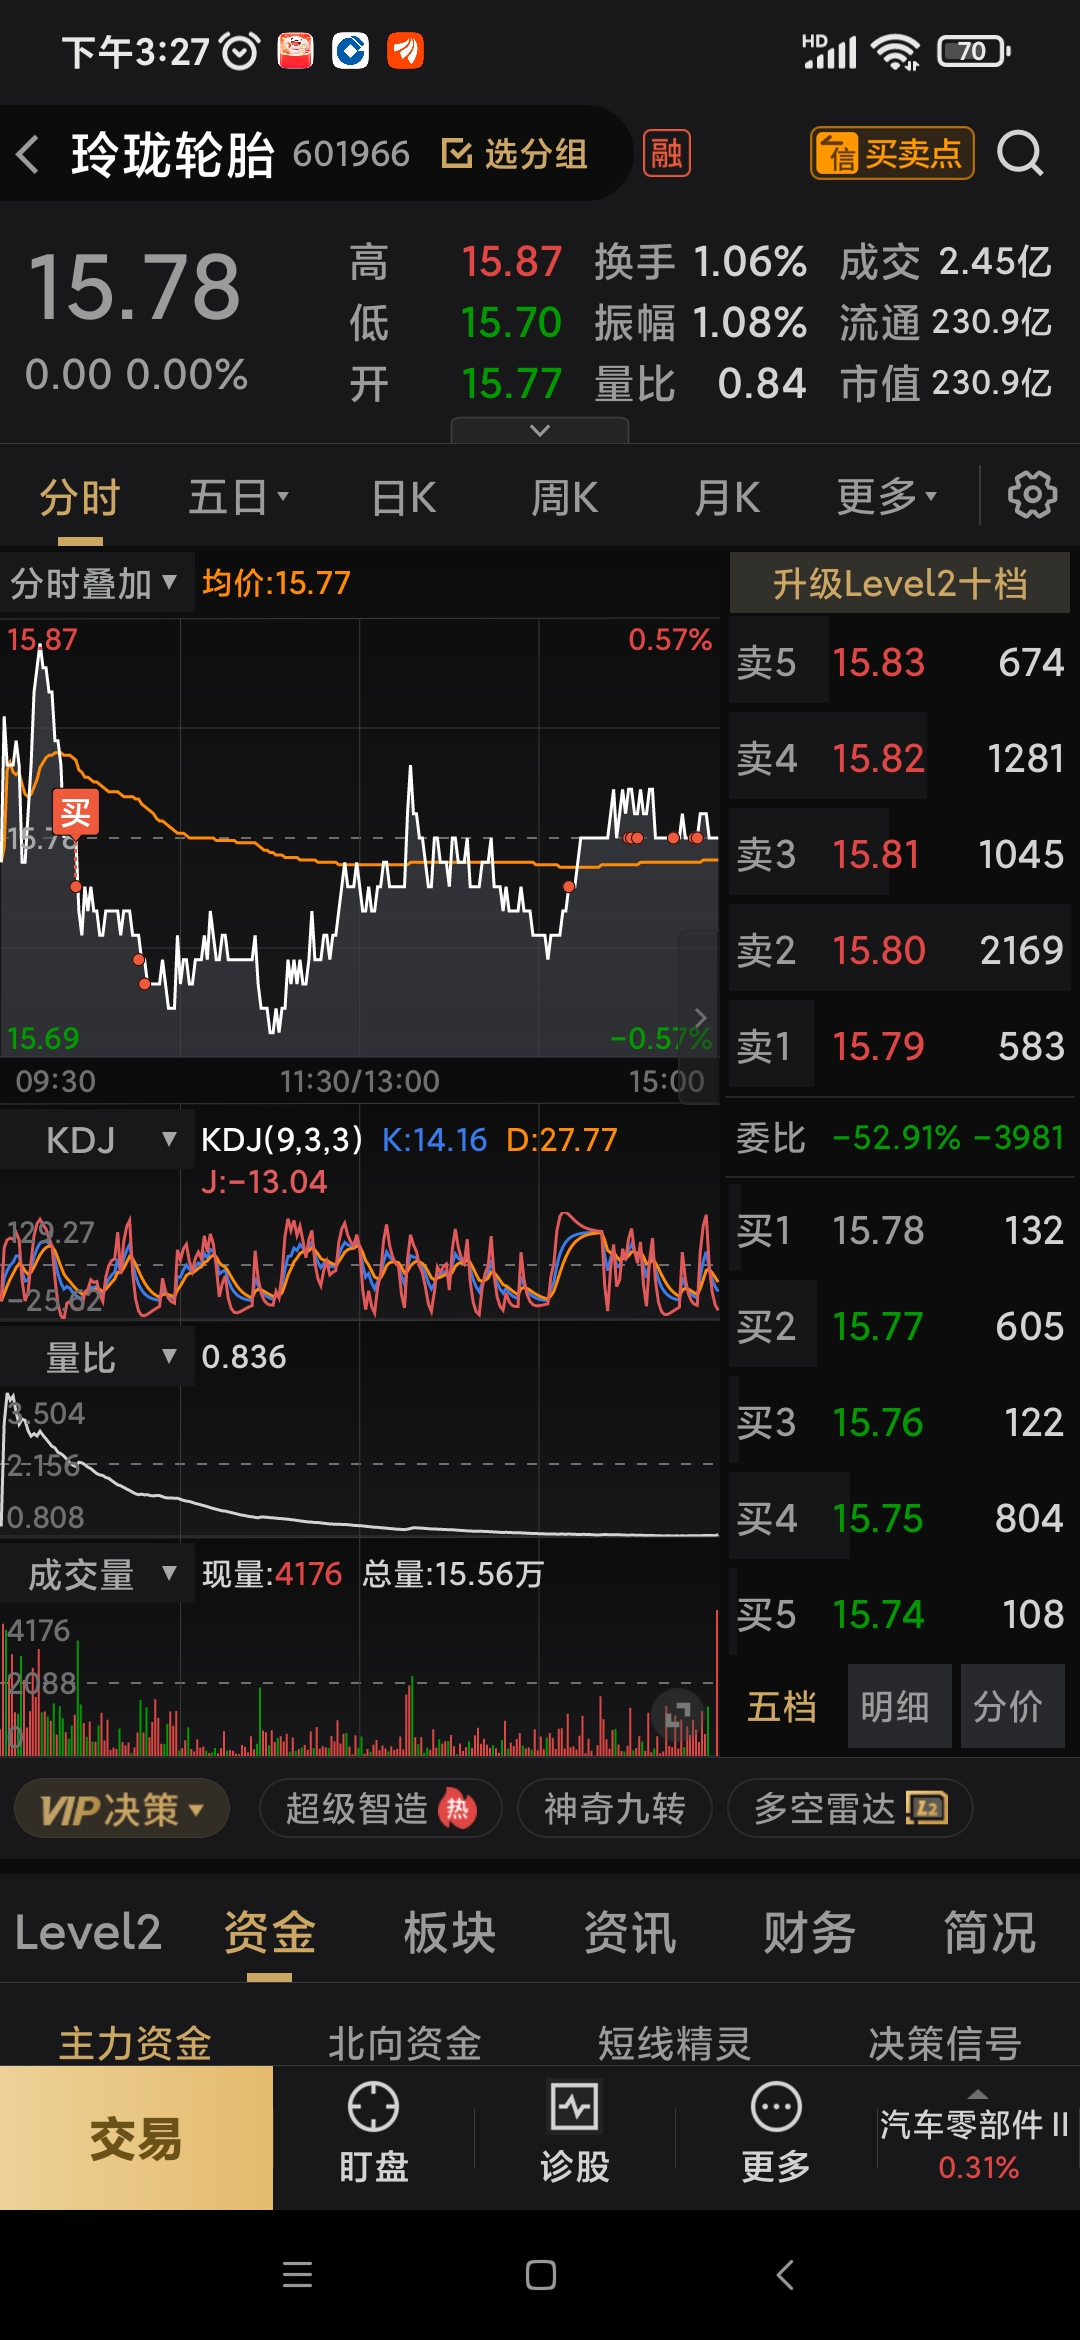Open the 资讯 info tab

[629, 1932]
